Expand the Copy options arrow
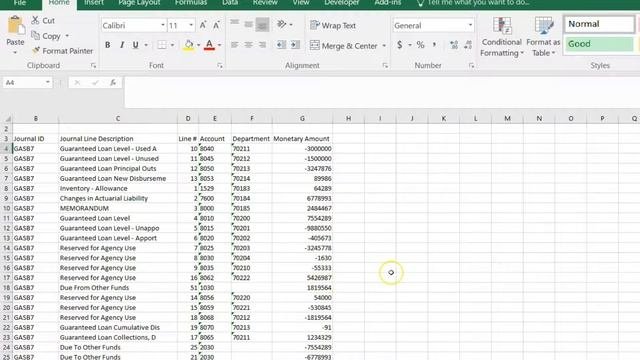 click(67, 36)
